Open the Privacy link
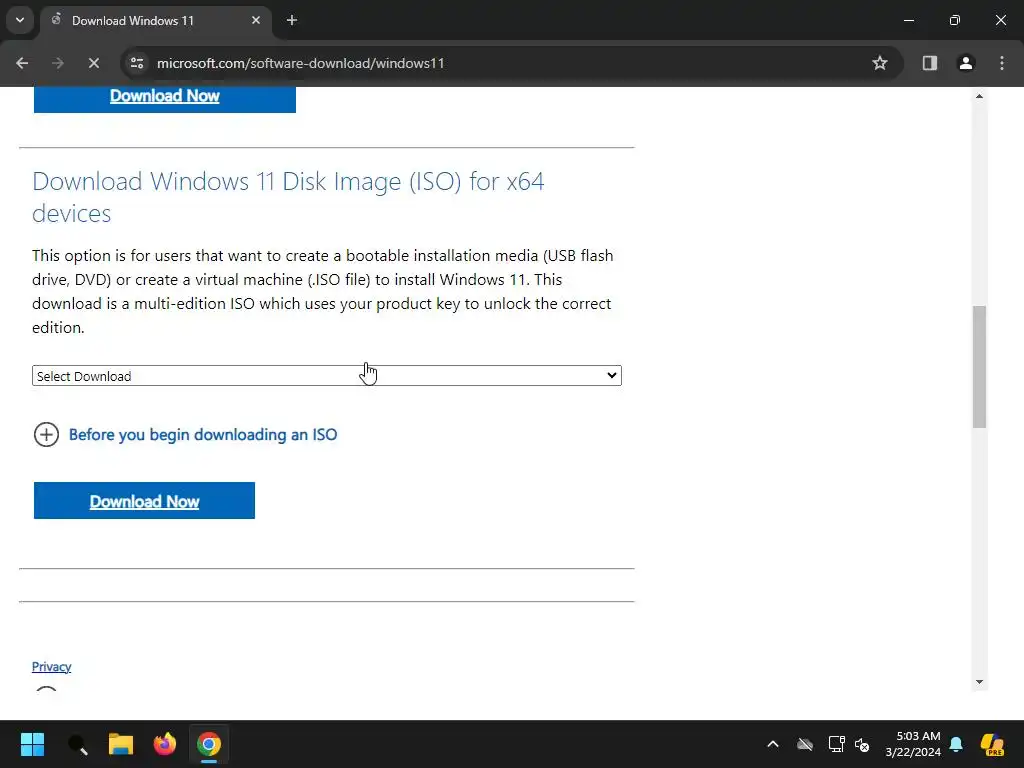This screenshot has height=768, width=1024. coord(52,667)
